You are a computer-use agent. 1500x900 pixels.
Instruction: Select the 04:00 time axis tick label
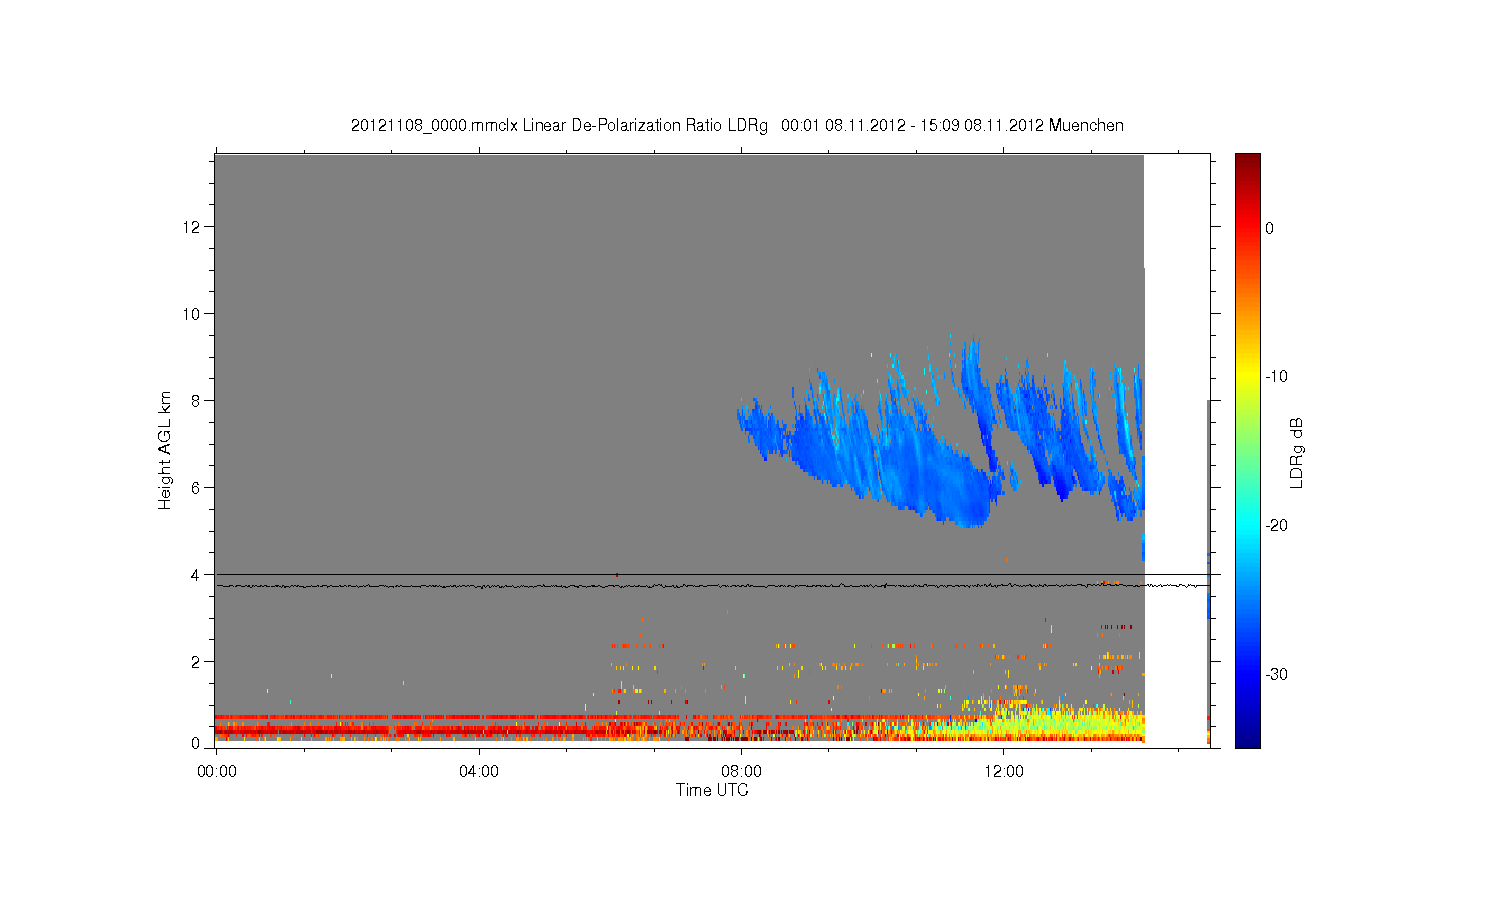(x=479, y=771)
